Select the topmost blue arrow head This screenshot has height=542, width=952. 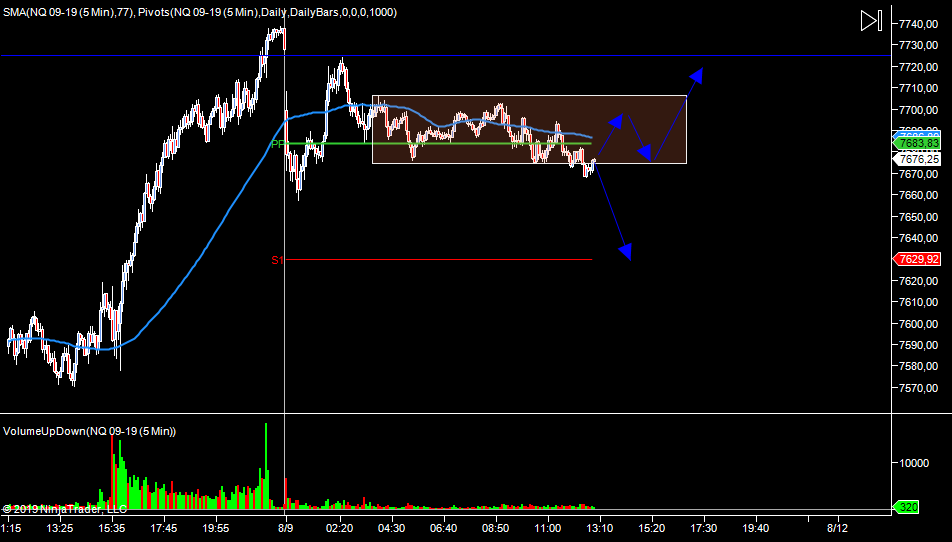[x=696, y=75]
